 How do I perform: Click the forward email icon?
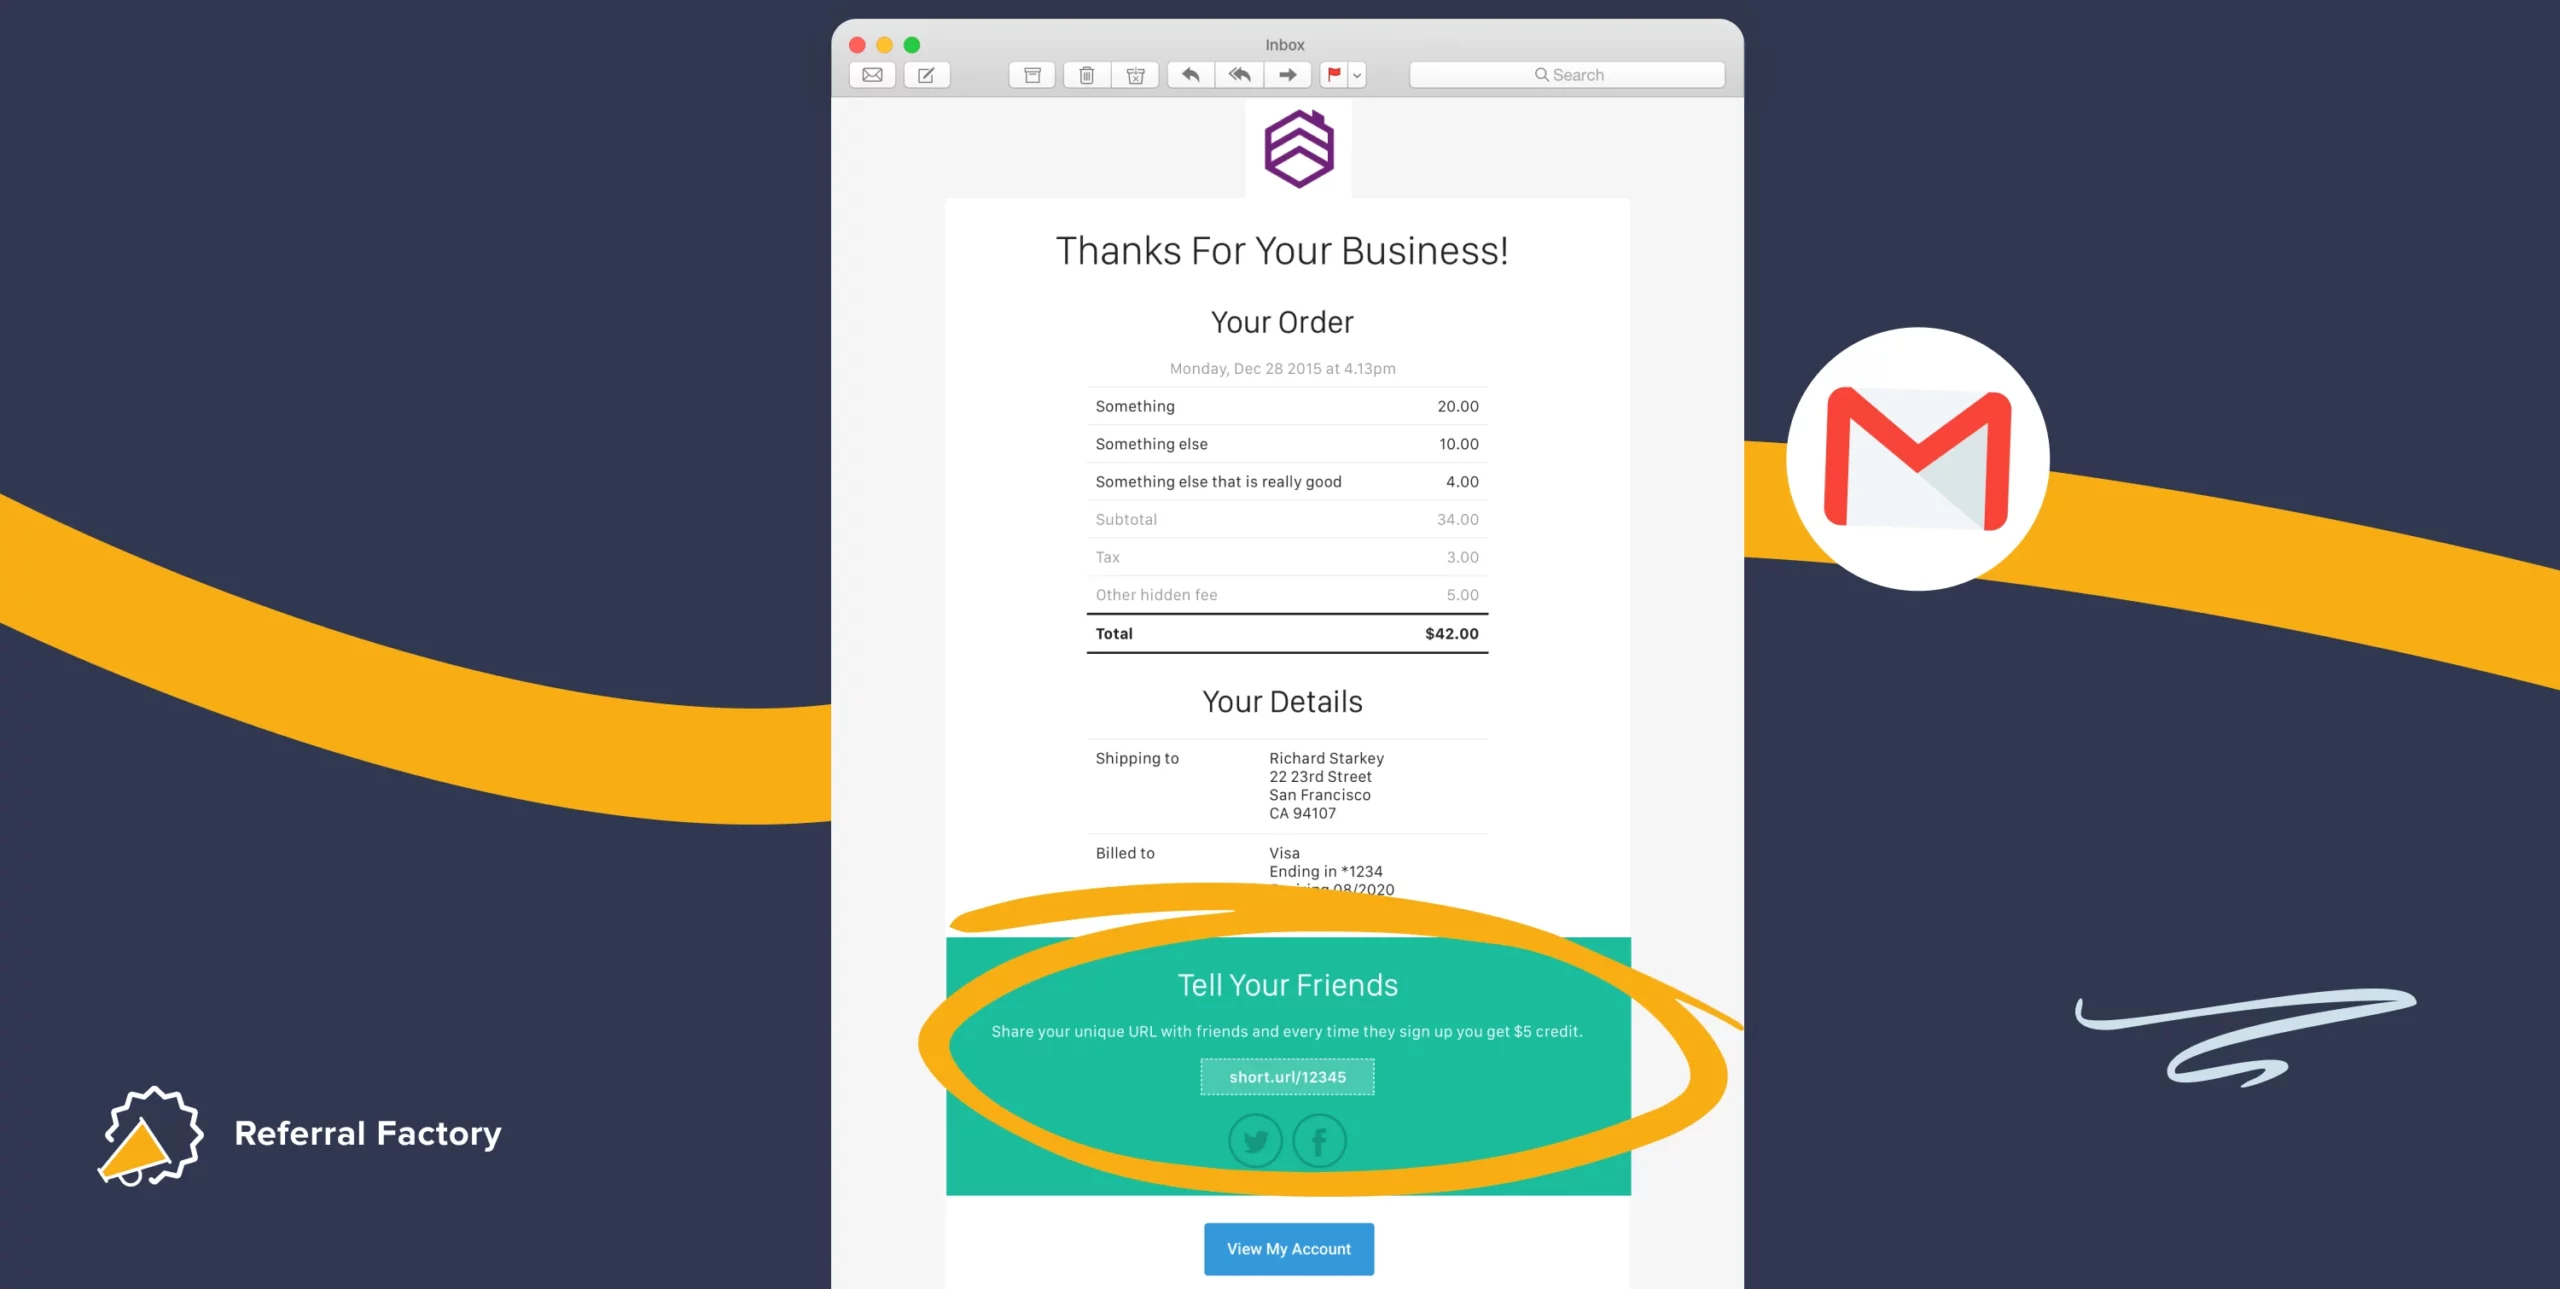[1287, 74]
